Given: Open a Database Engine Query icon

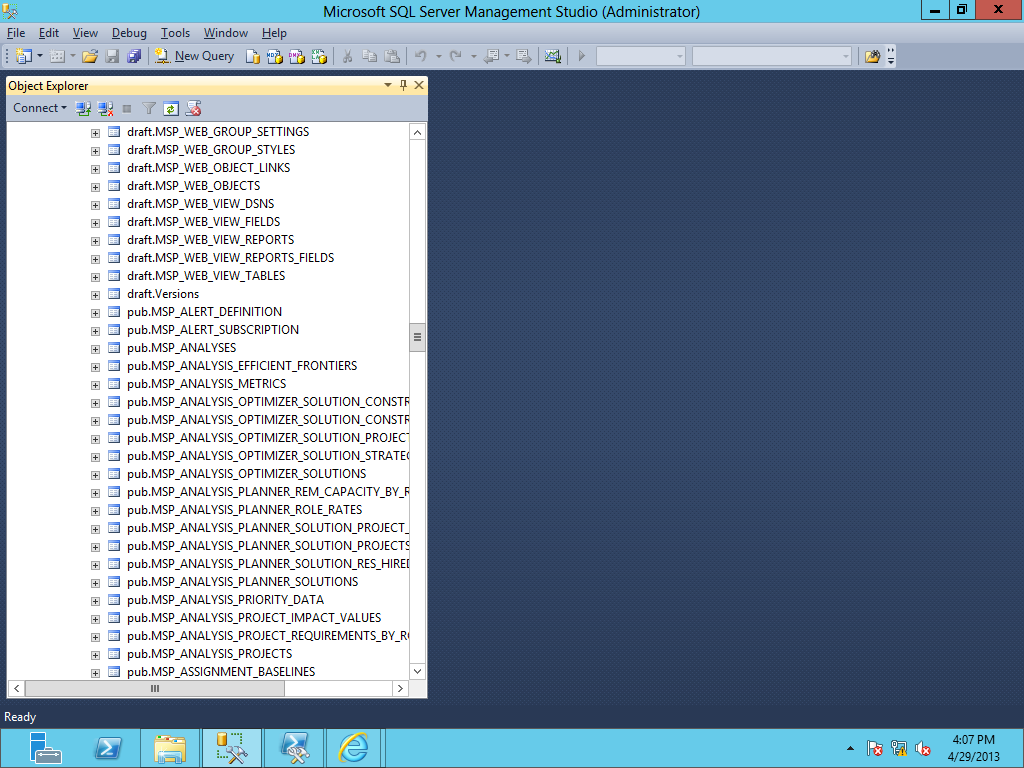Looking at the screenshot, I should [x=253, y=56].
